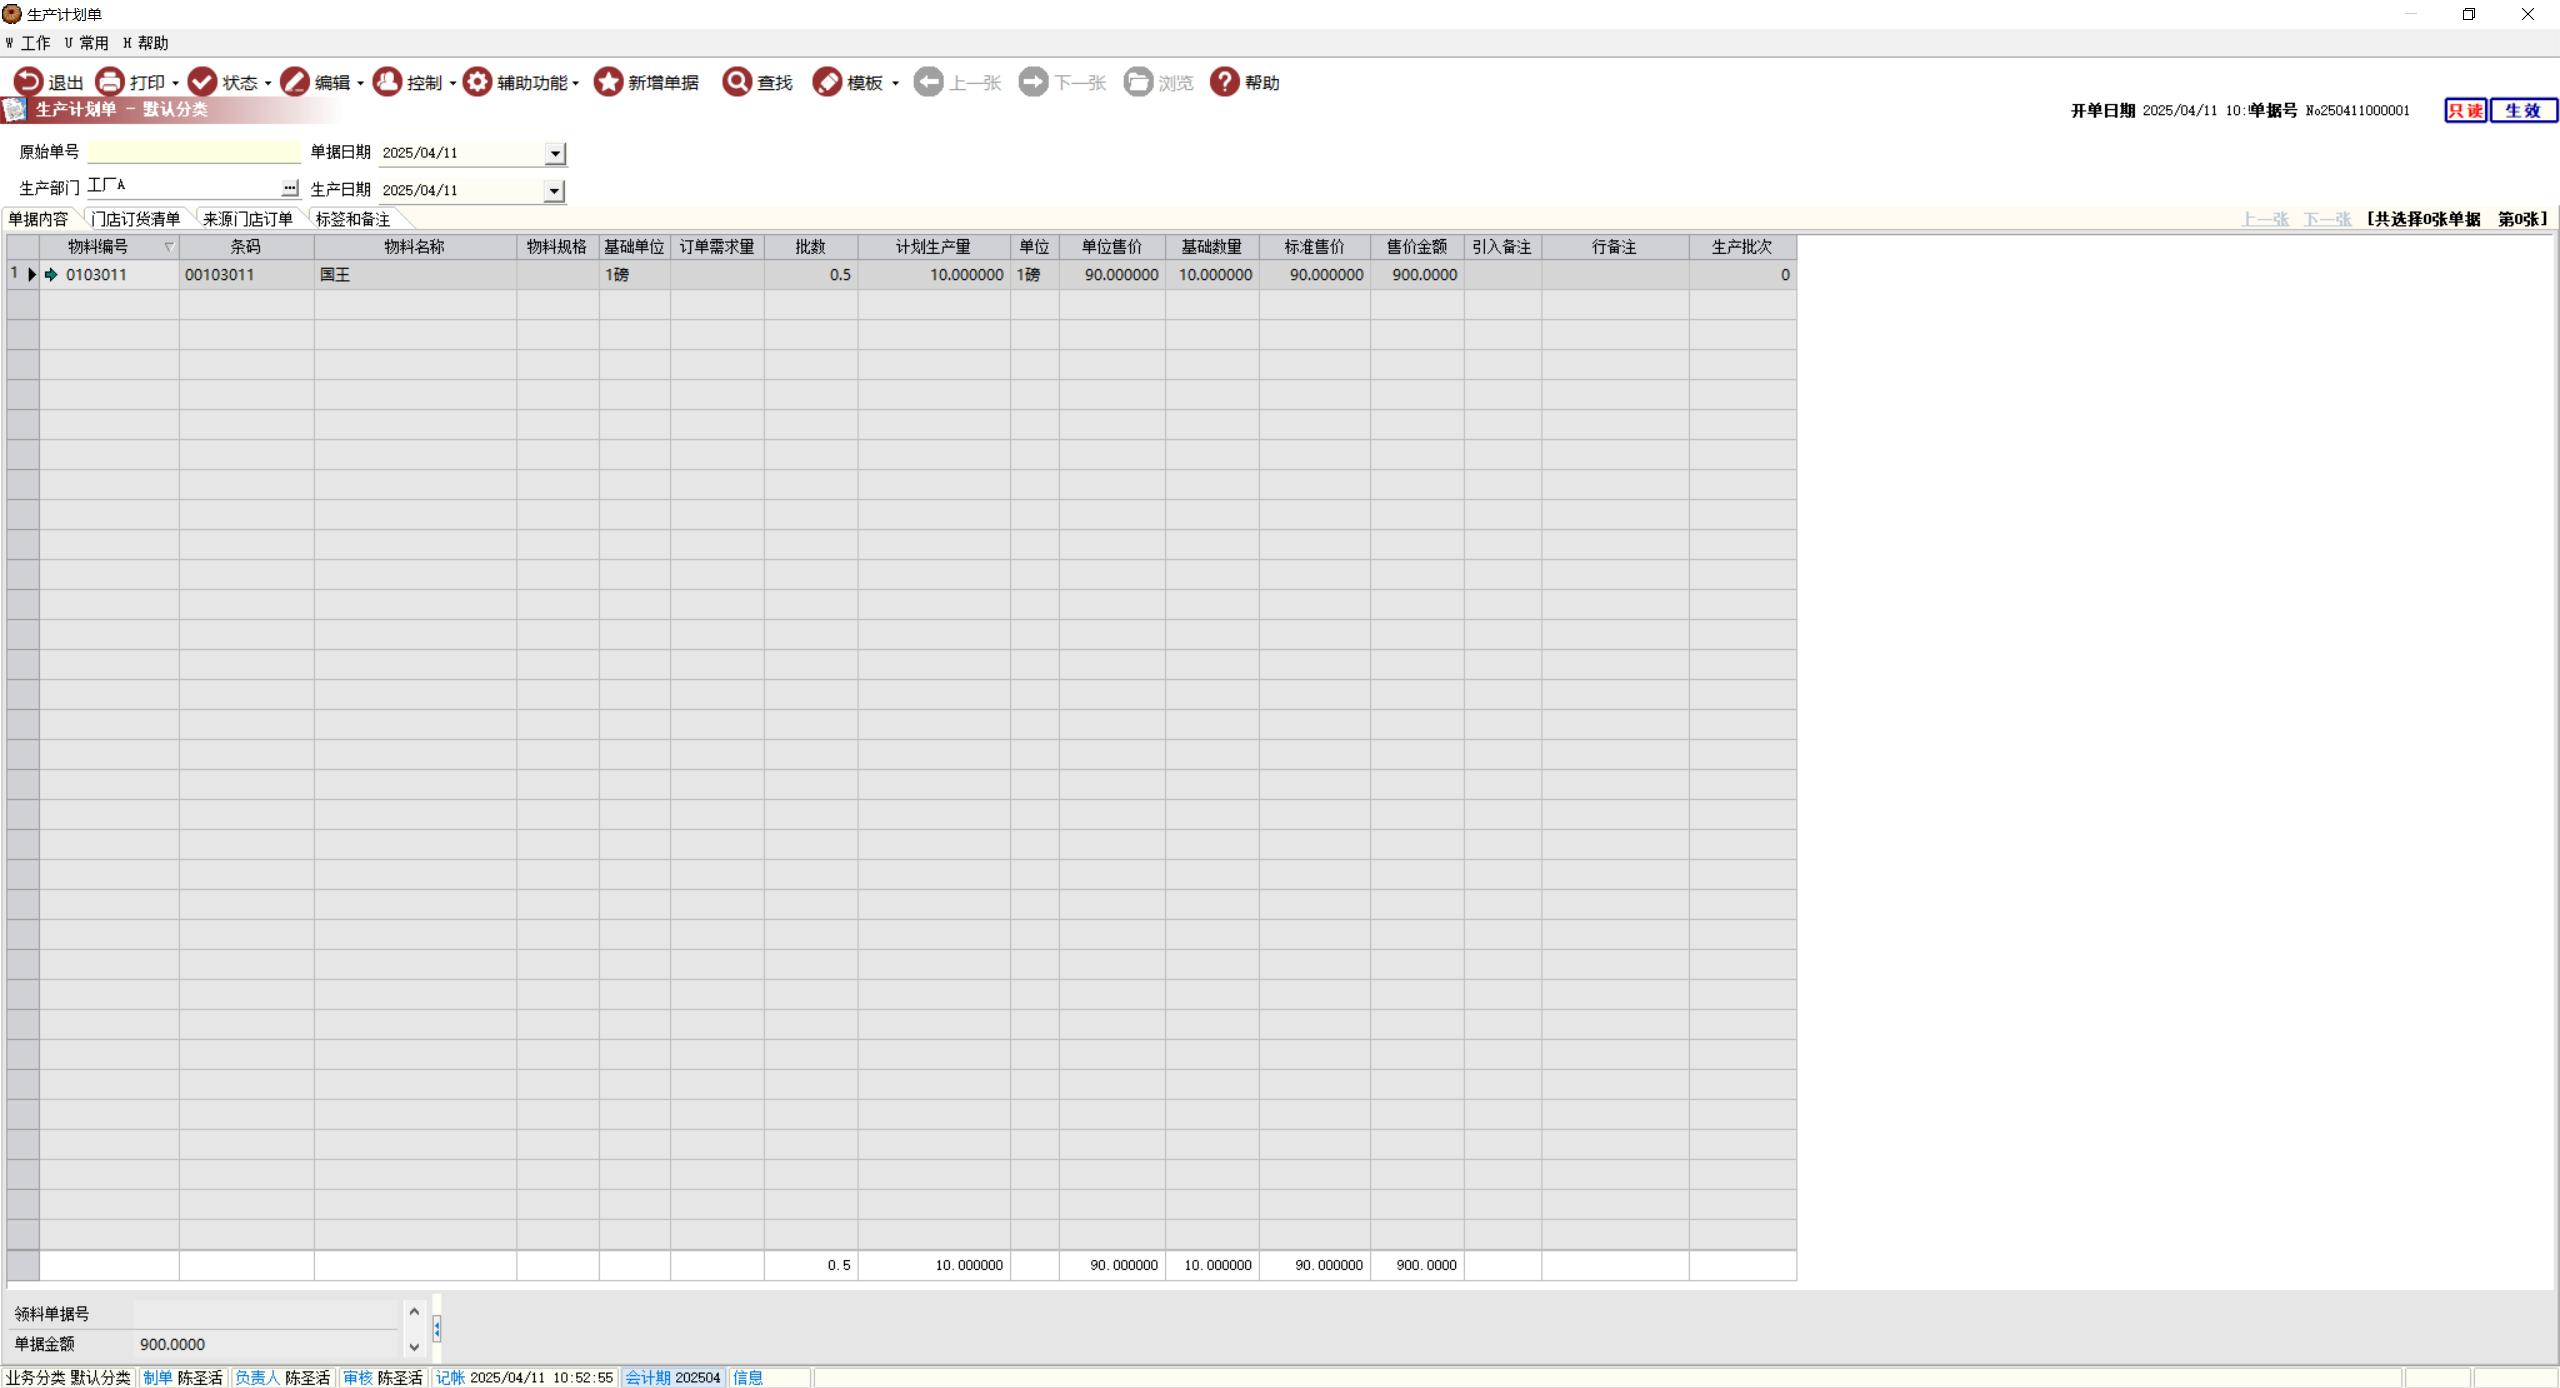Click the 编辑 pencil icon
Viewport: 2560px width, 1388px height.
click(x=295, y=82)
